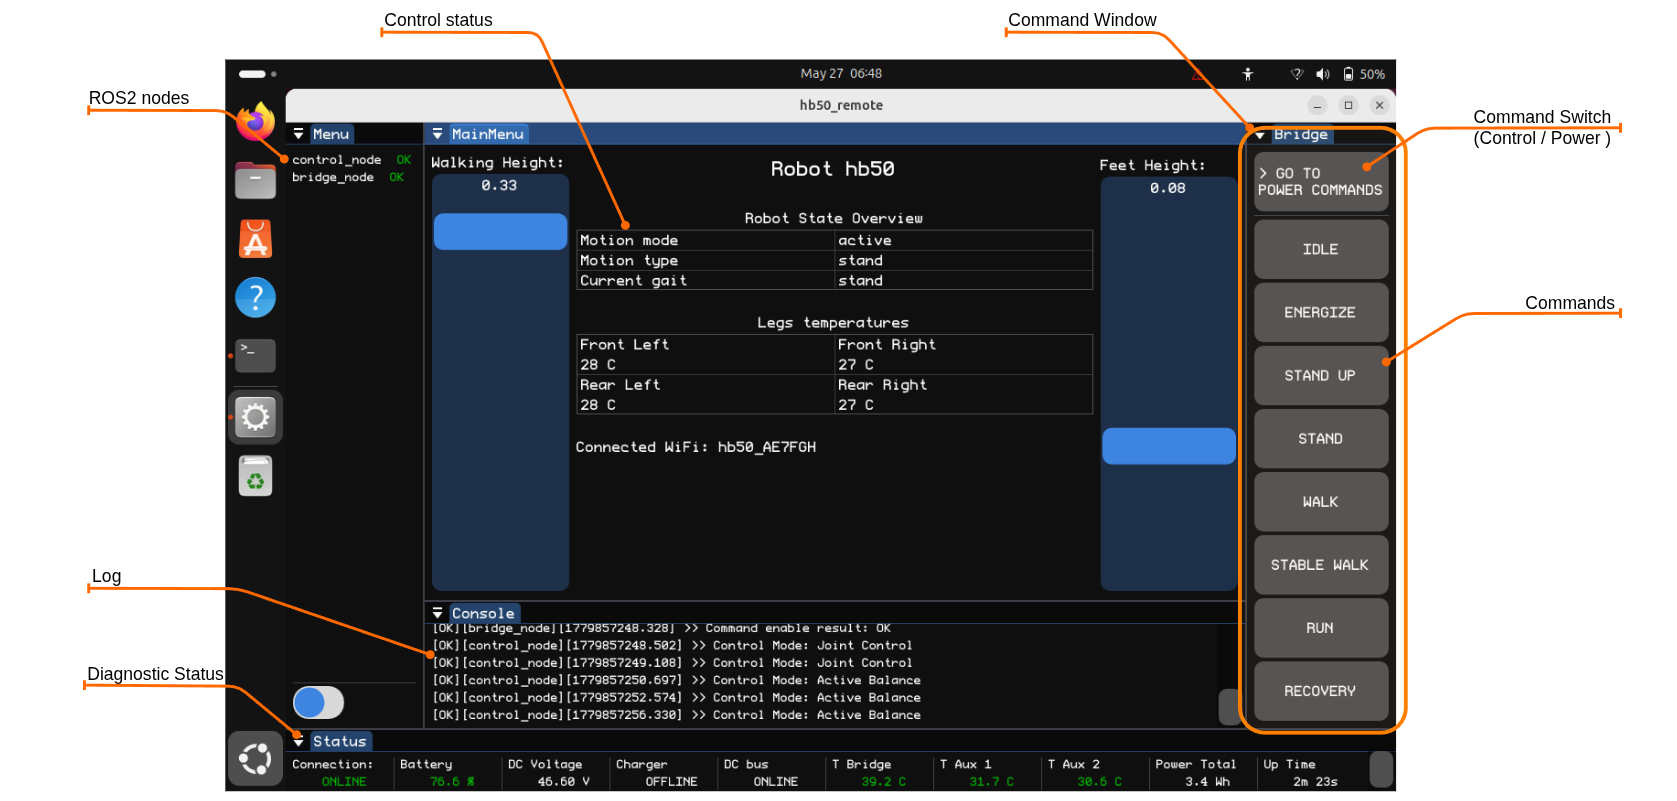This screenshot has width=1677, height=801.
Task: Launch the App Center dock icon
Action: pyautogui.click(x=255, y=239)
